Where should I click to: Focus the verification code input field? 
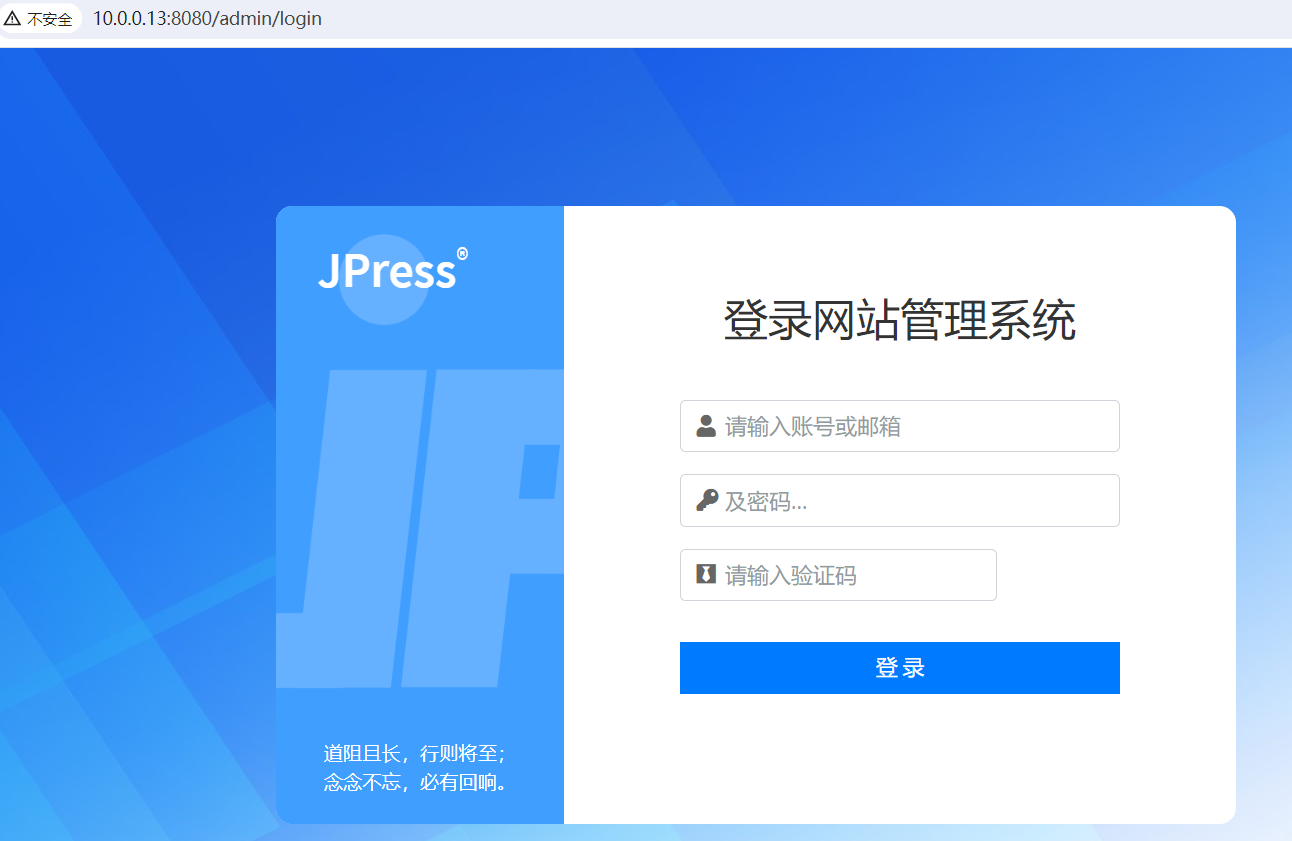(x=838, y=575)
